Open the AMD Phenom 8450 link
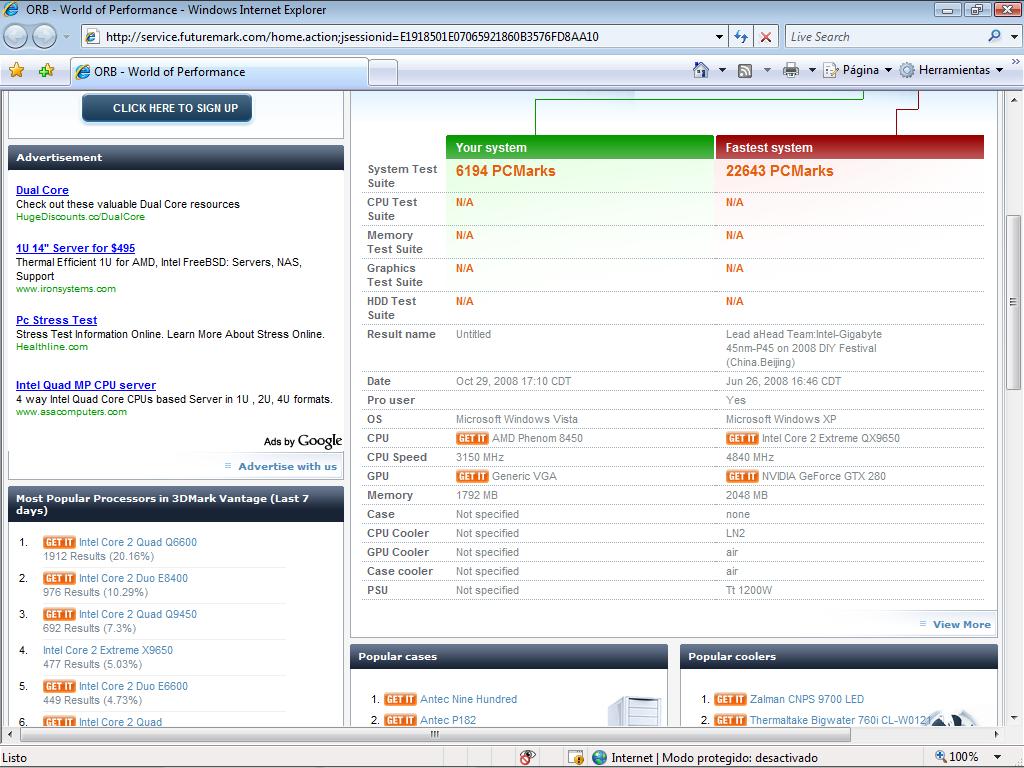The width and height of the screenshot is (1024, 768). click(x=537, y=438)
